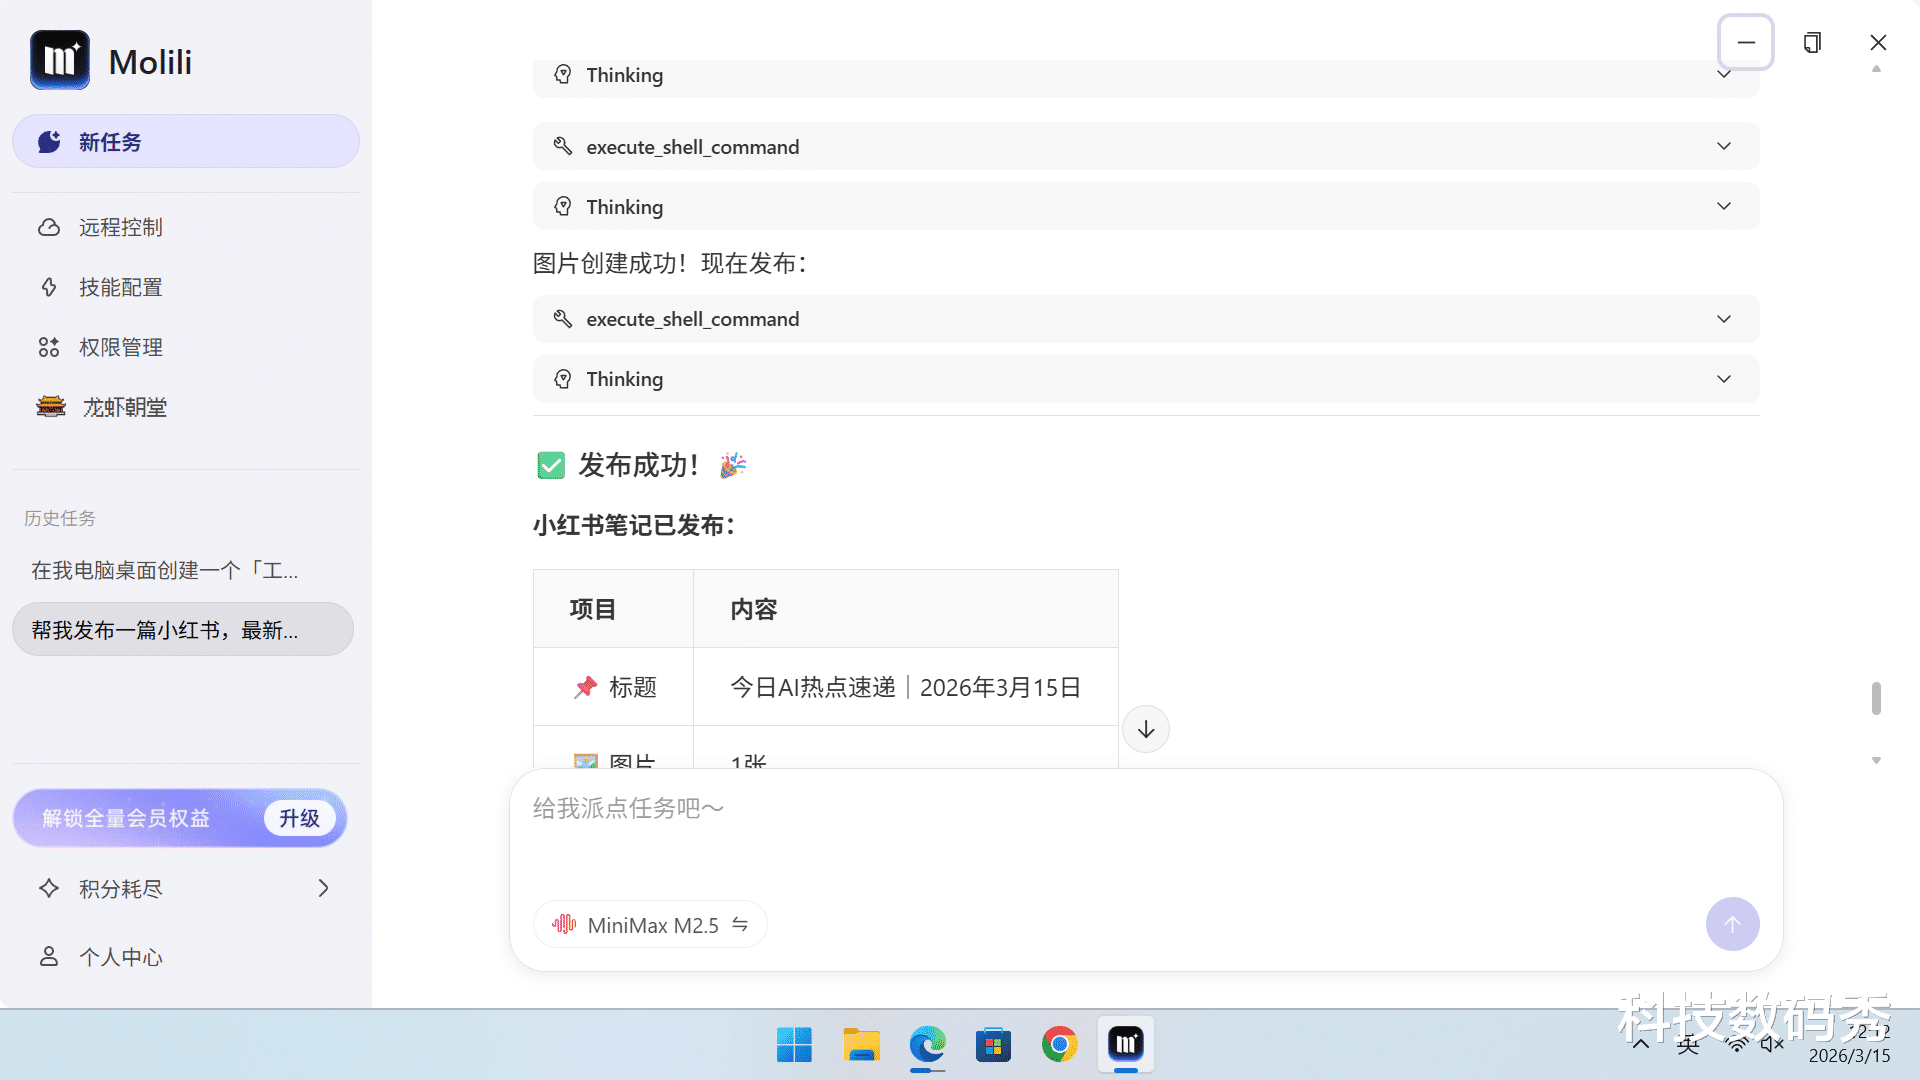Expand the middle Thinking block chevron
The image size is (1920, 1080).
(x=1724, y=207)
